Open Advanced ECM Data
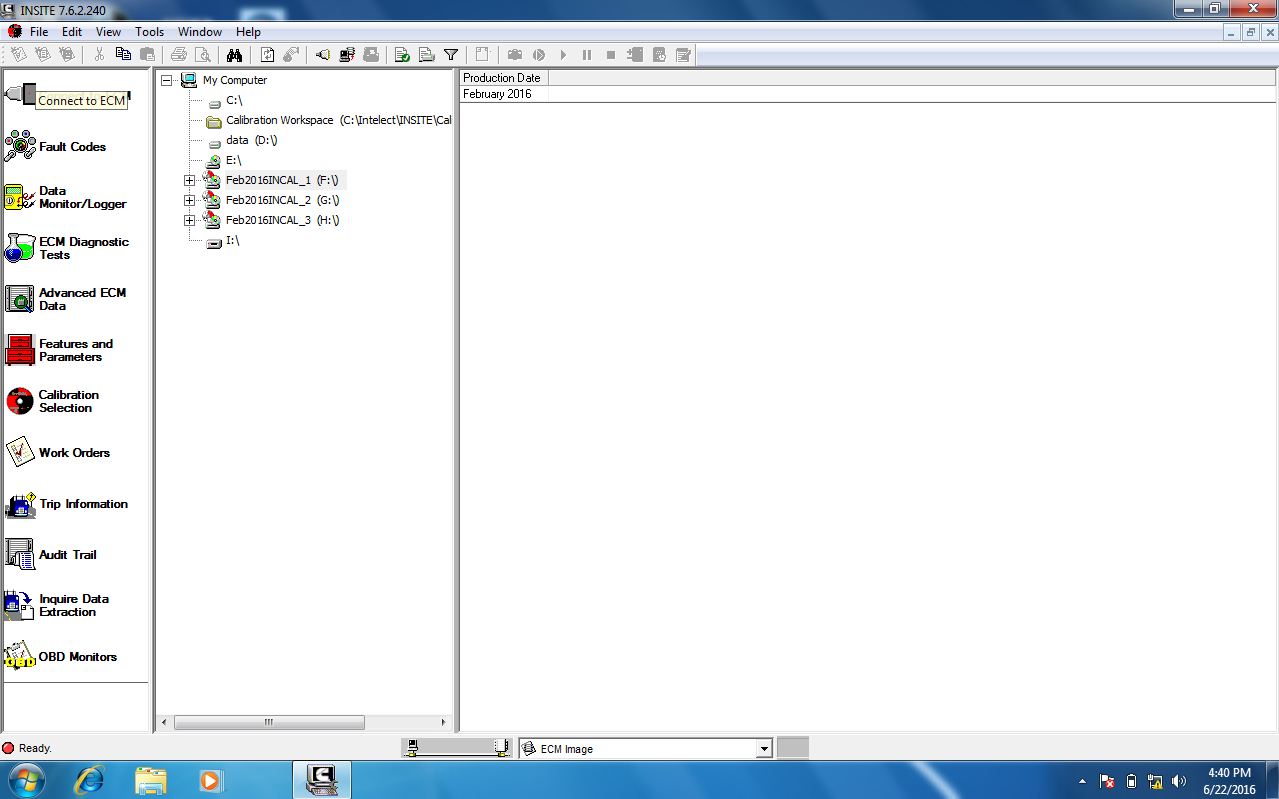1279x799 pixels. point(66,299)
